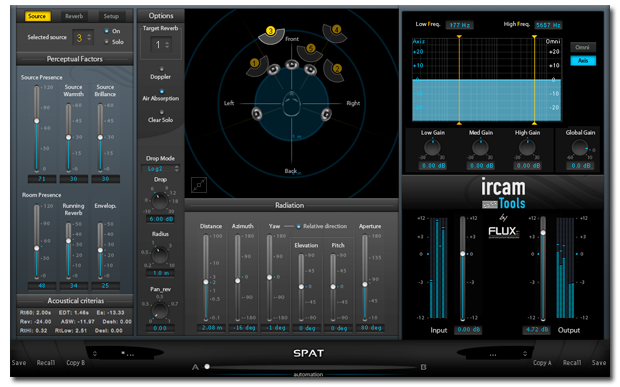
Task: Click the Output 4.72 dB value field
Action: point(537,330)
